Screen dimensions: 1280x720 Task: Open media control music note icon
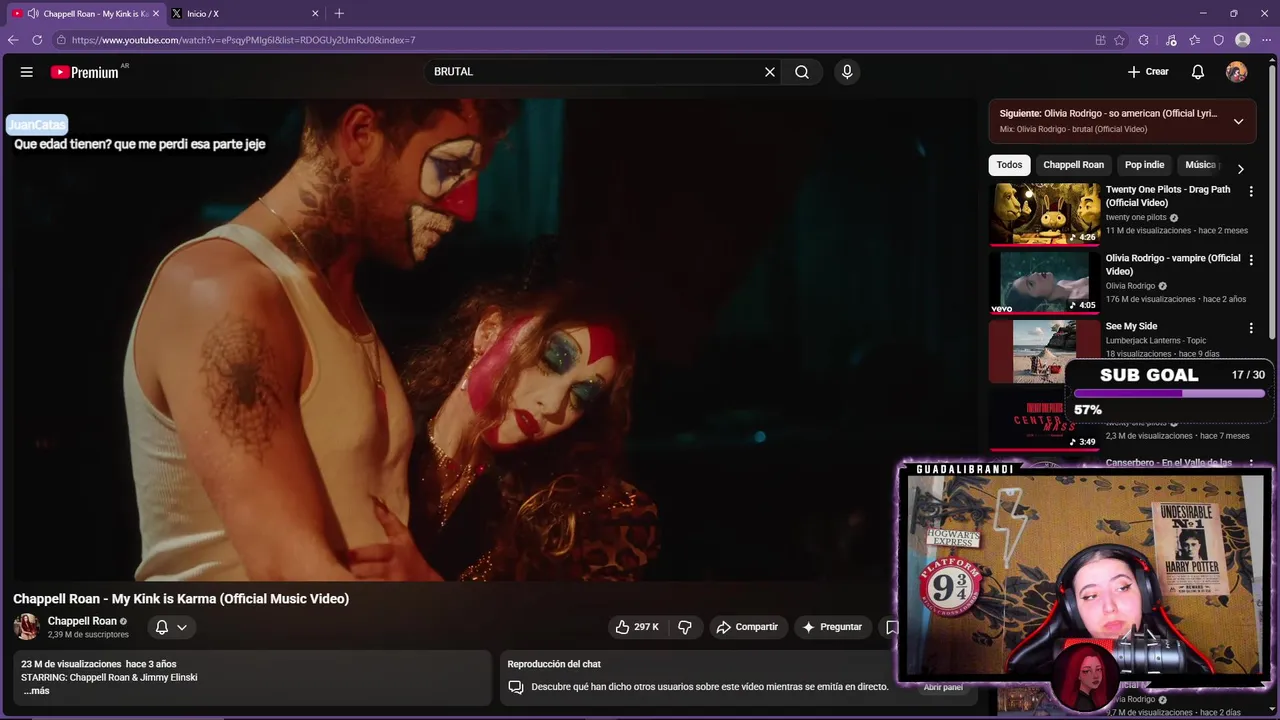pyautogui.click(x=1171, y=40)
